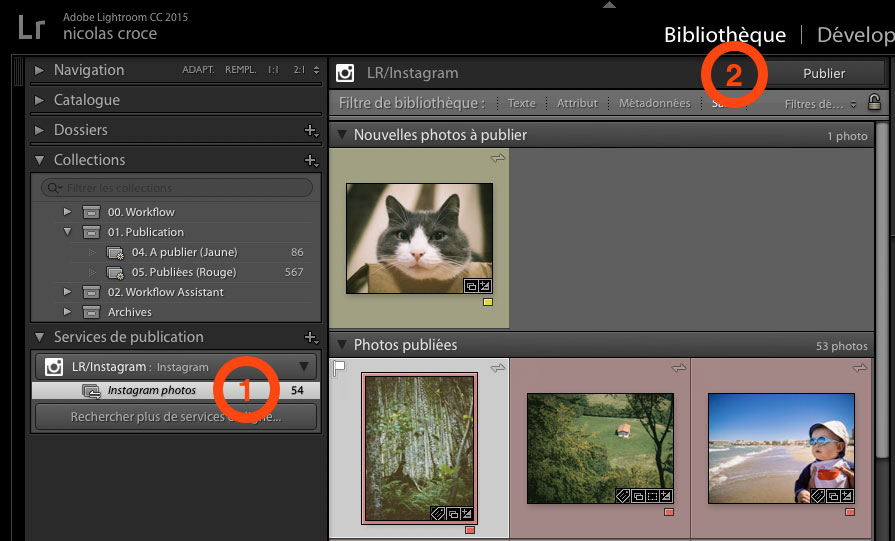Viewport: 895px width, 541px height.
Task: Click the plus icon for Services de publication
Action: (310, 338)
